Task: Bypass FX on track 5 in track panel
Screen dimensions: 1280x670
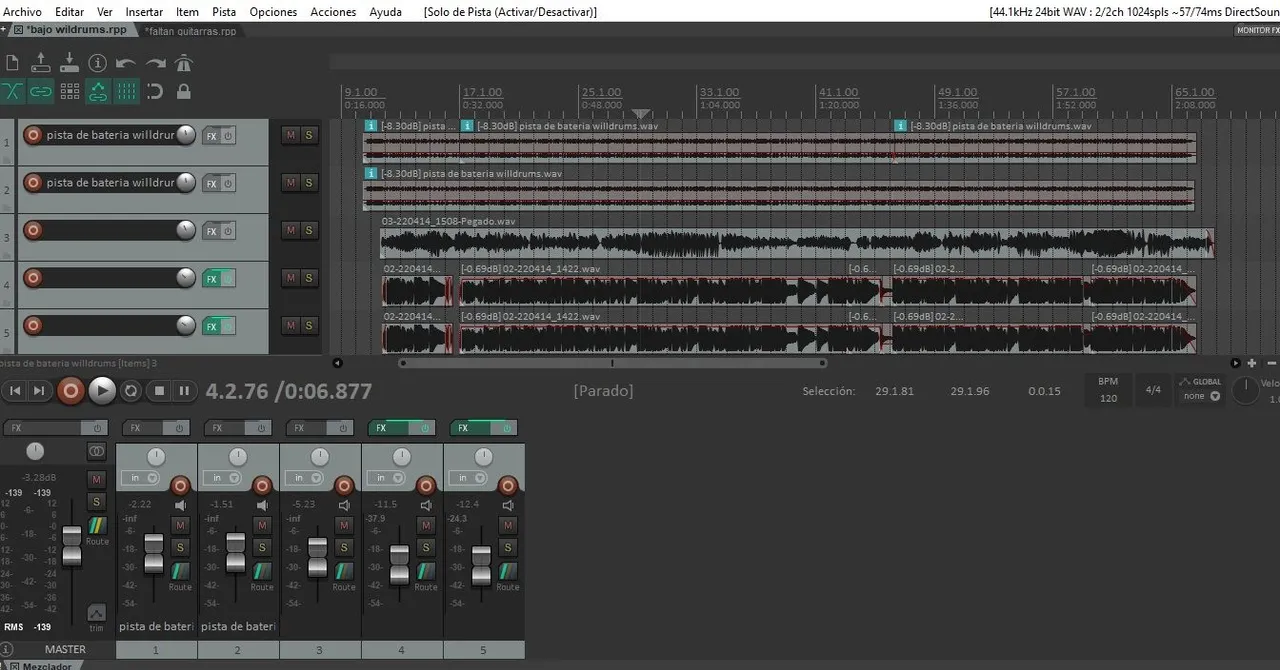Action: pyautogui.click(x=228, y=326)
